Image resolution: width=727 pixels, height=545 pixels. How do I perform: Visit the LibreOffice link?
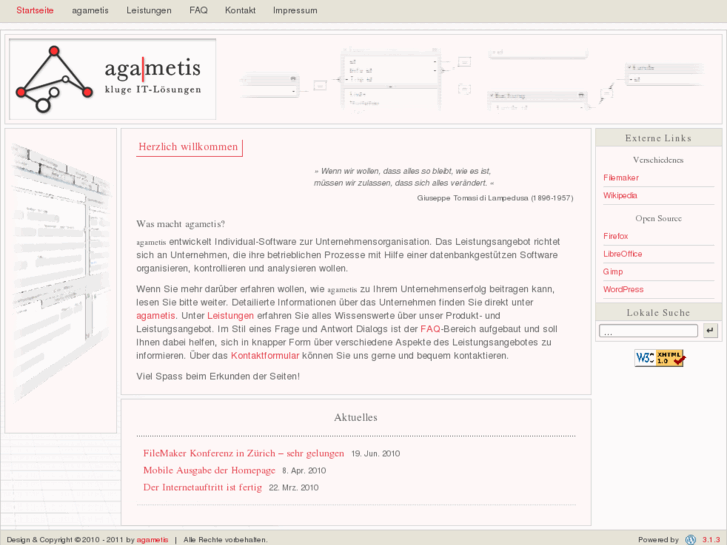click(x=622, y=254)
